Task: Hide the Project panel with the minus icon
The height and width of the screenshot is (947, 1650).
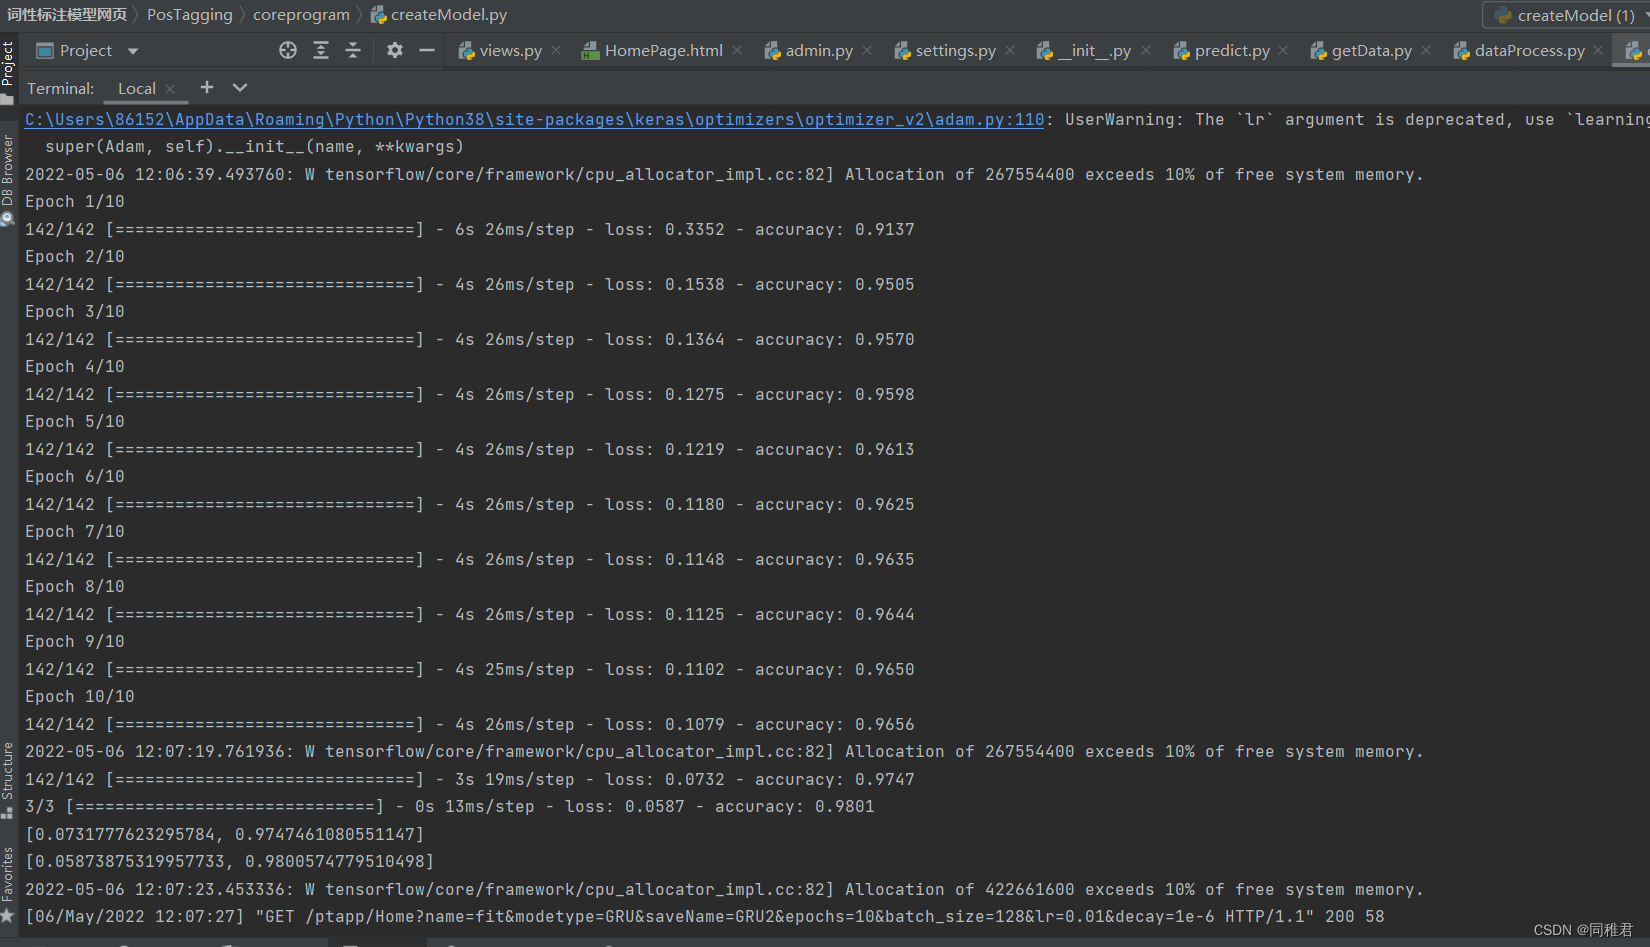Action: pos(427,50)
